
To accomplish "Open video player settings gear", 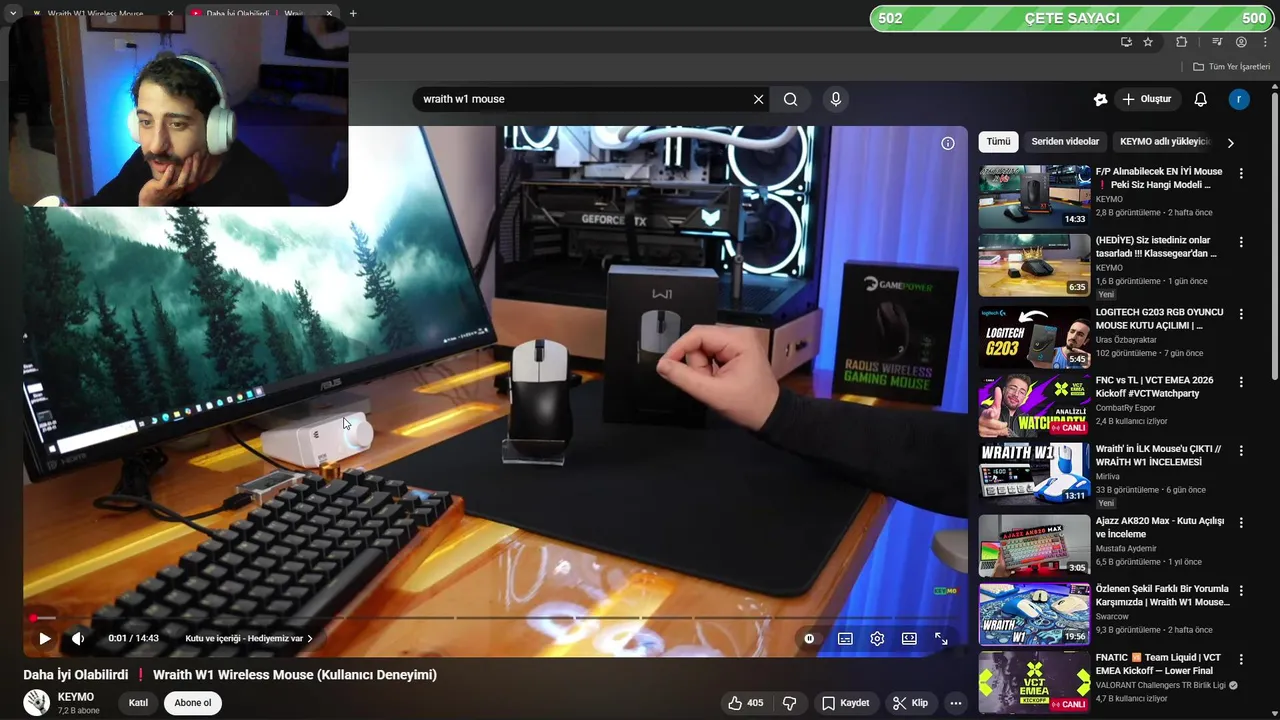I will (877, 638).
